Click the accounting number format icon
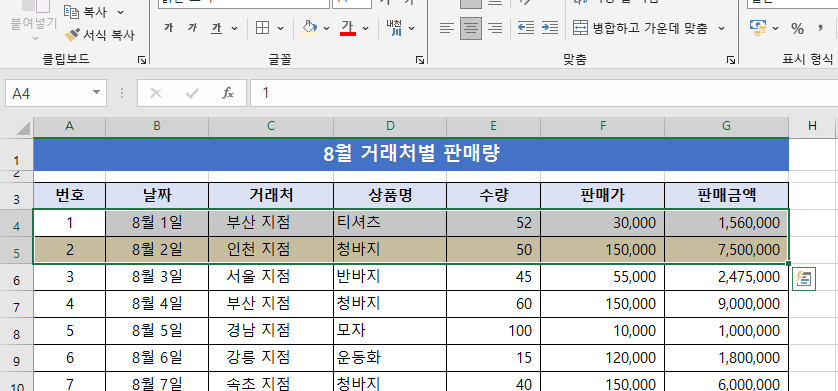Screen dimensions: 838x391 tap(757, 27)
